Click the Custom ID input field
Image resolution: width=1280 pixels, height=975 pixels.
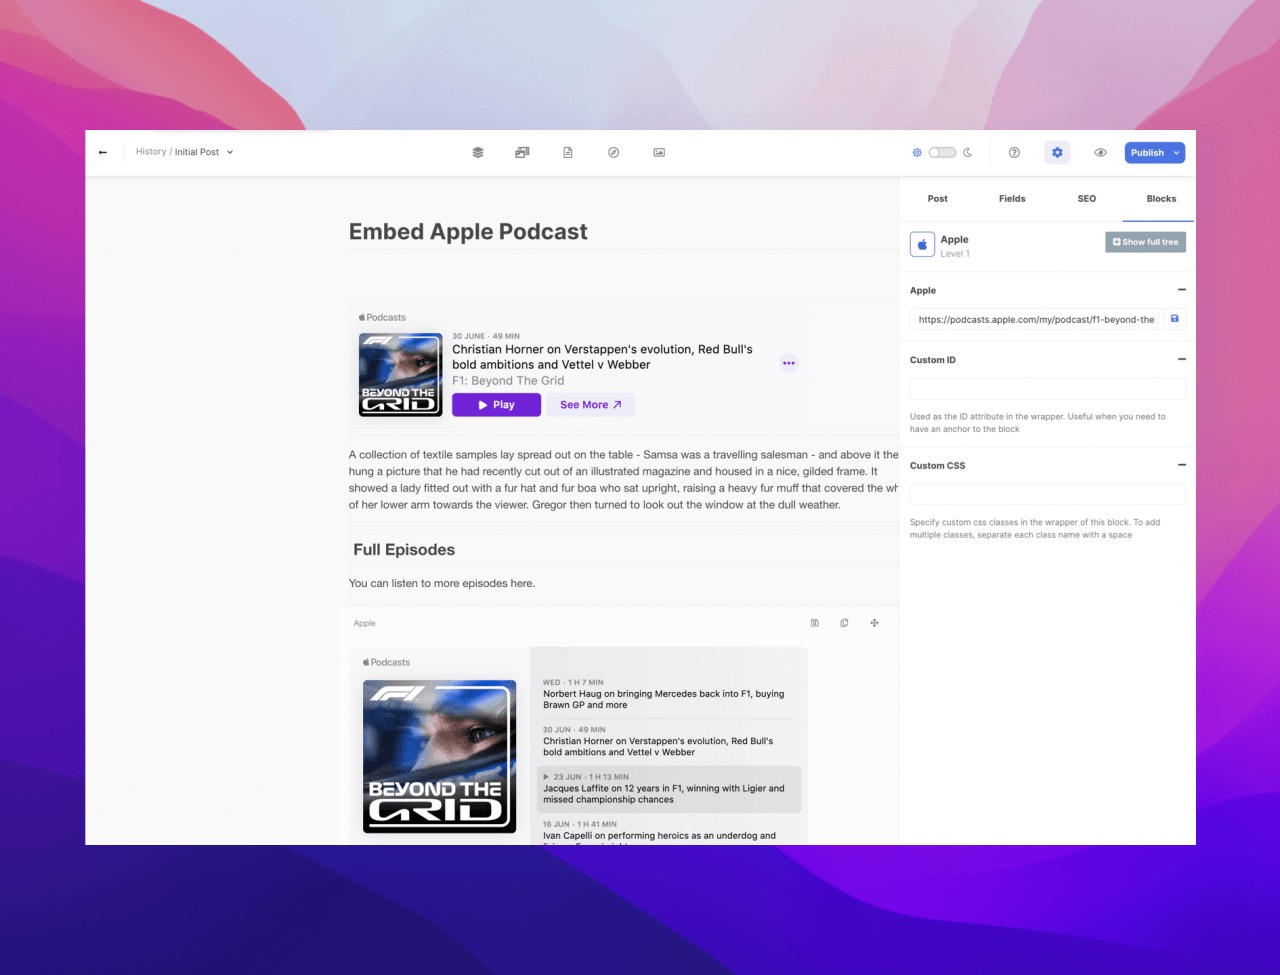click(1047, 389)
